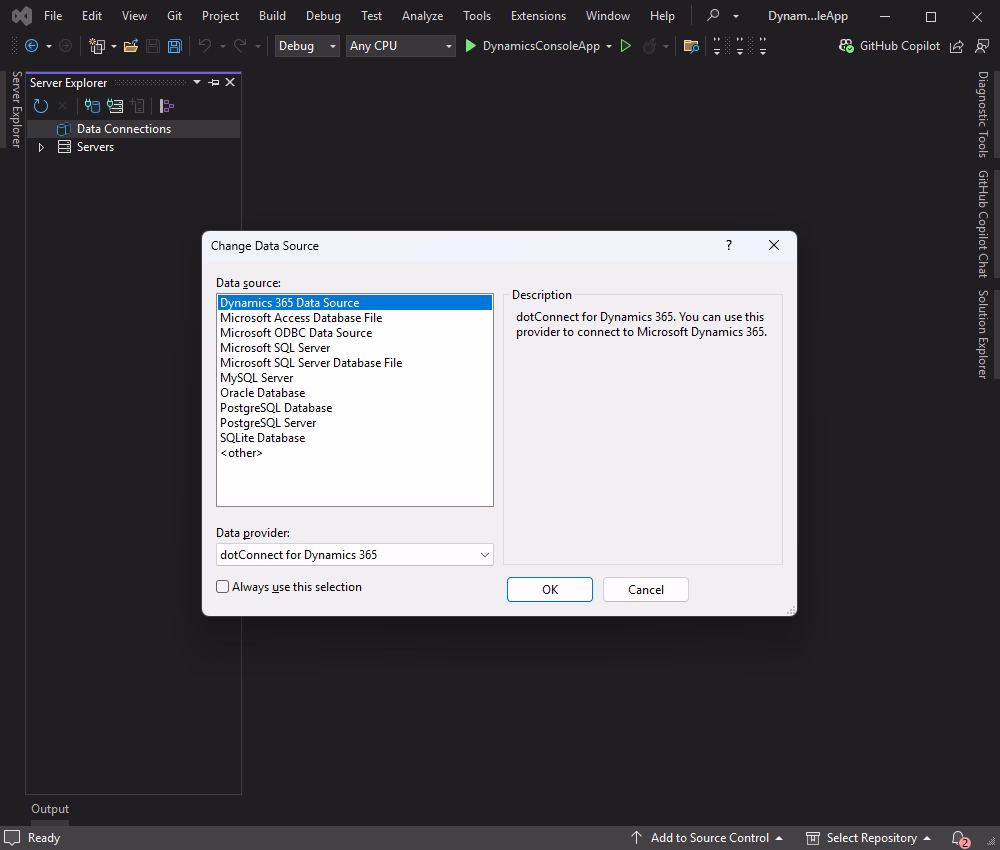Select Microsoft SQL Server data source

point(275,348)
